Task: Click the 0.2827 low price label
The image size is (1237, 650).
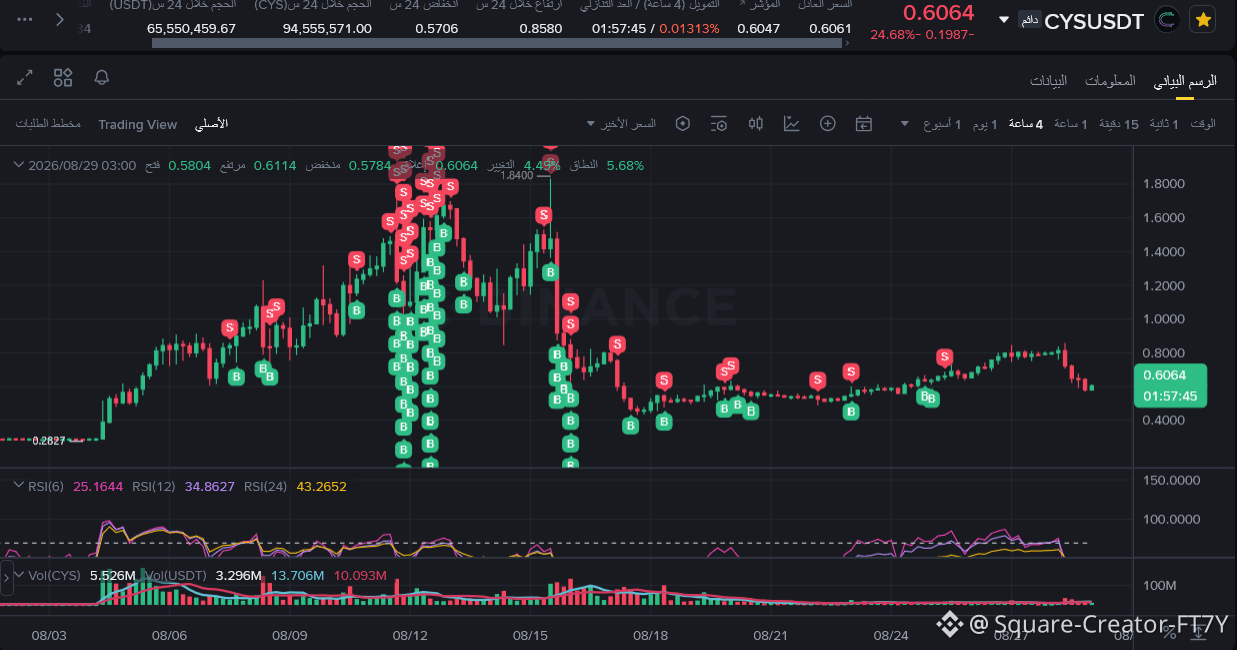Action: coord(49,440)
